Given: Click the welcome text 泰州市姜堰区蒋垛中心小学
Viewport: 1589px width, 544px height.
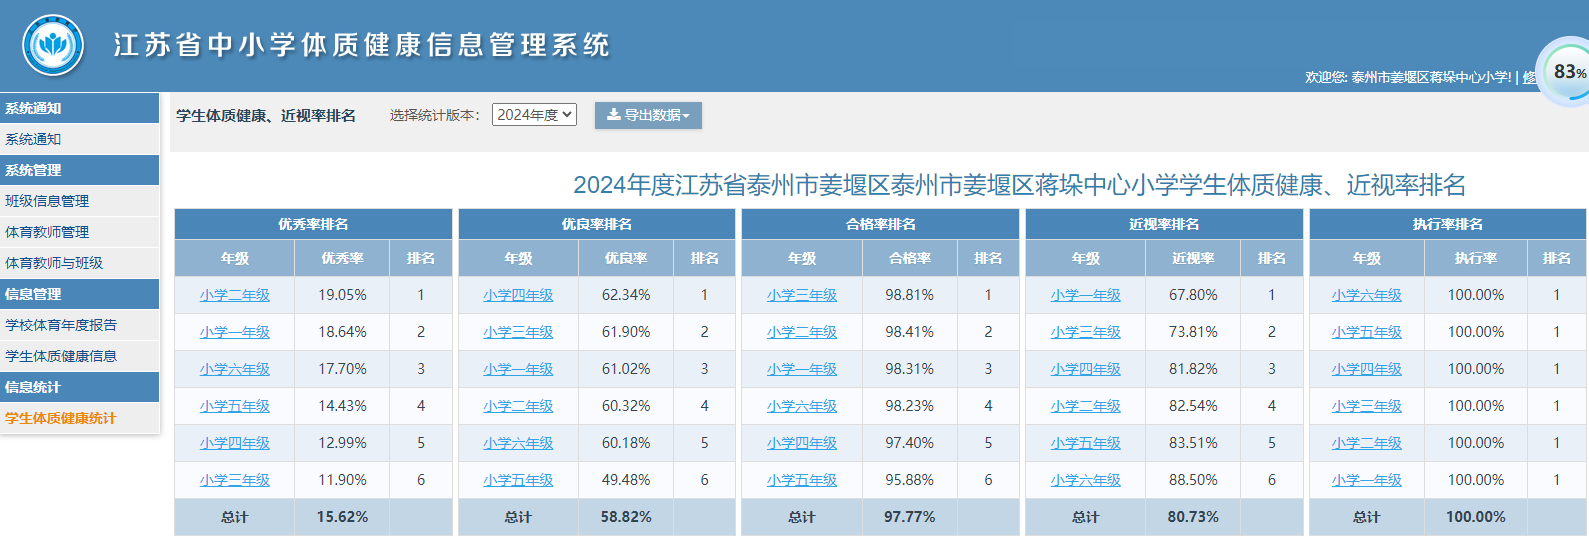Looking at the screenshot, I should [1431, 77].
